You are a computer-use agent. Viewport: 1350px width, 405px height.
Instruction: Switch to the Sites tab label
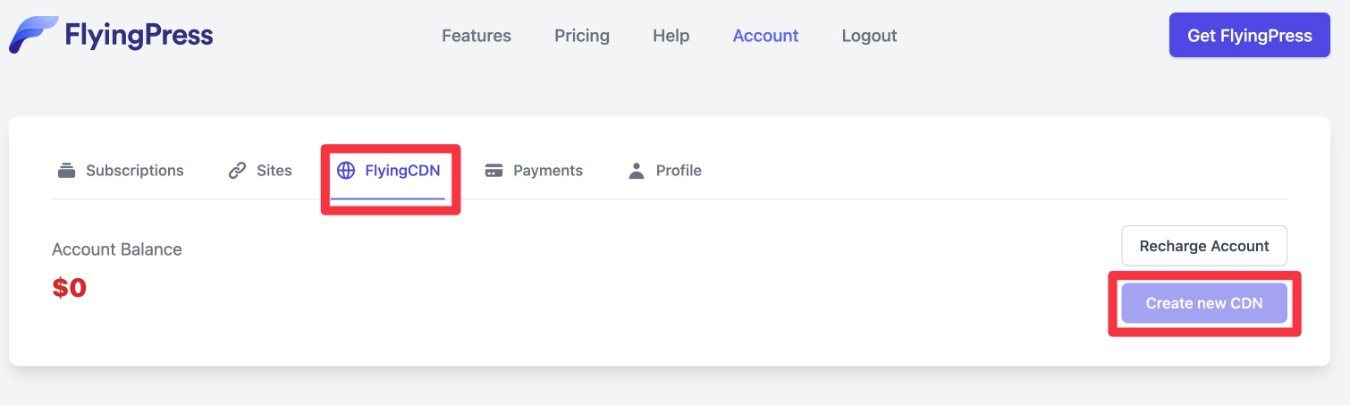tap(274, 170)
